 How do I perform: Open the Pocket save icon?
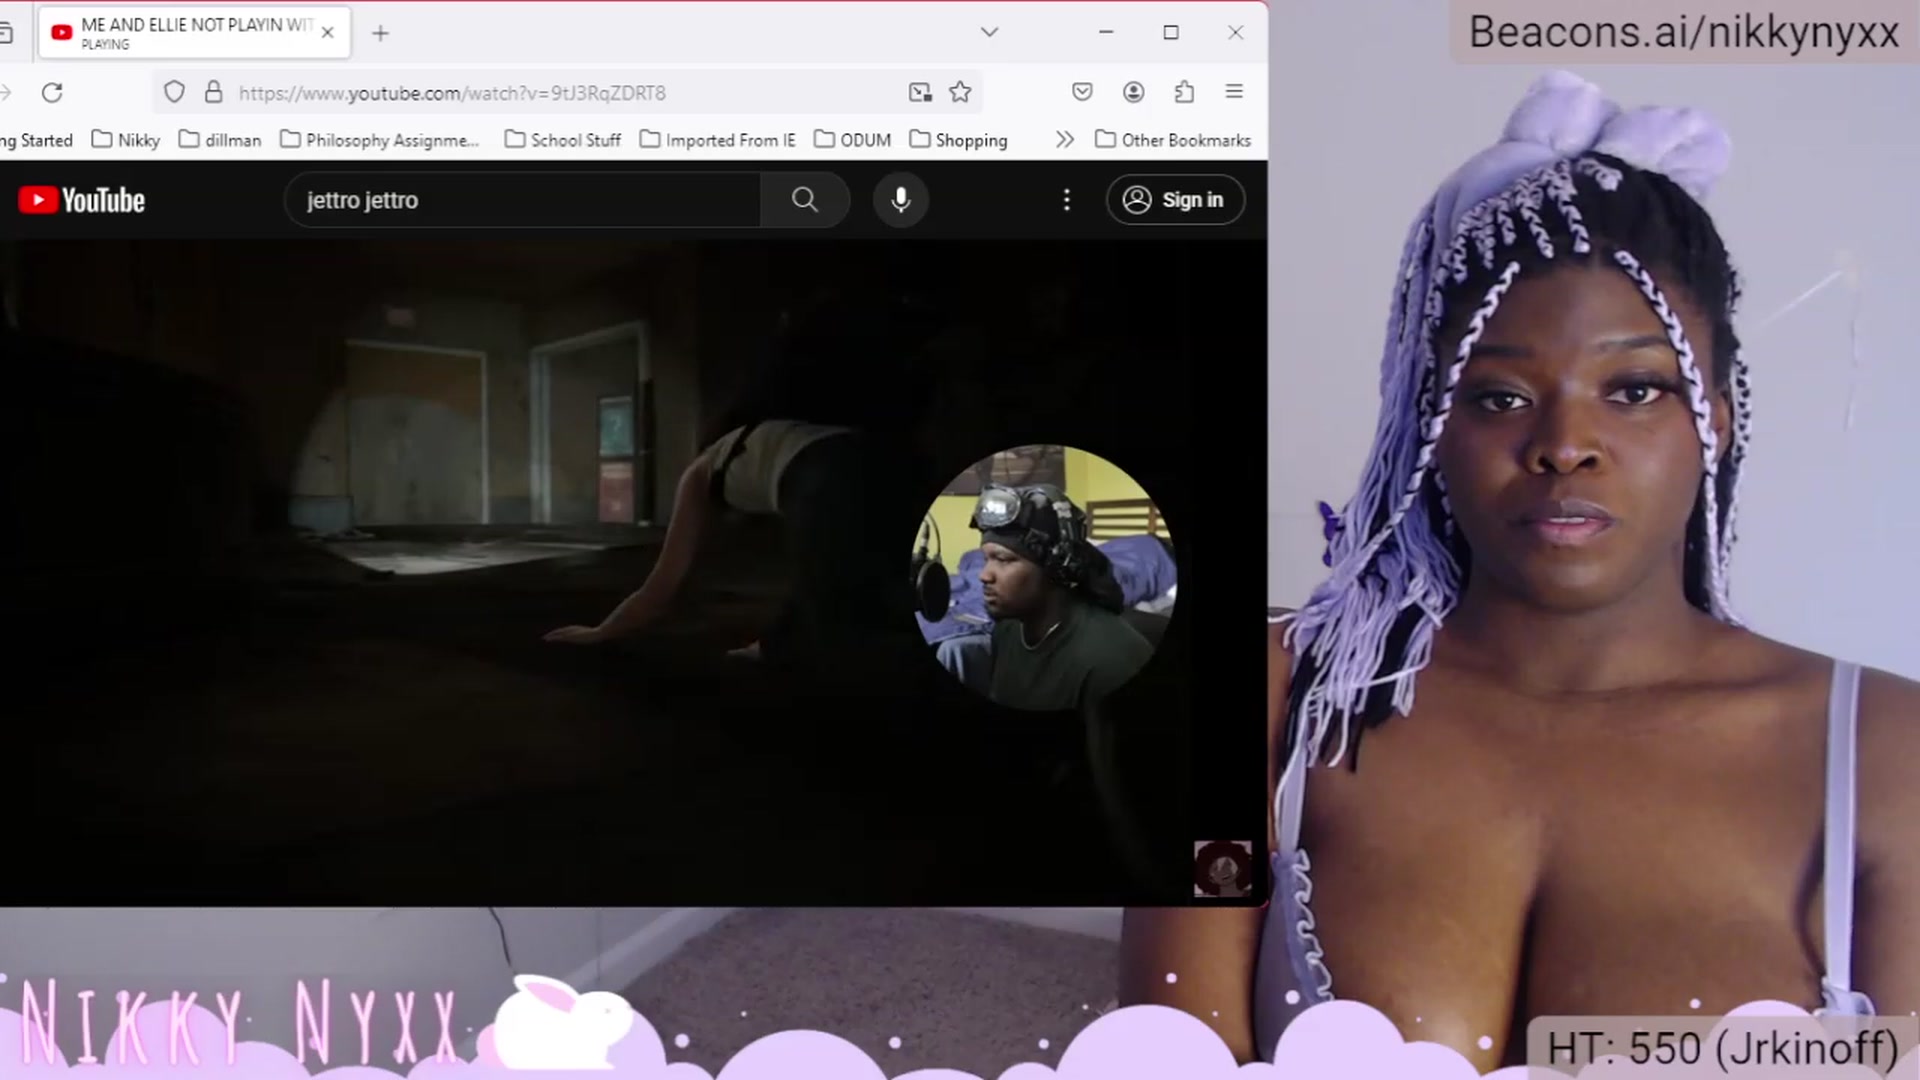[x=1082, y=92]
